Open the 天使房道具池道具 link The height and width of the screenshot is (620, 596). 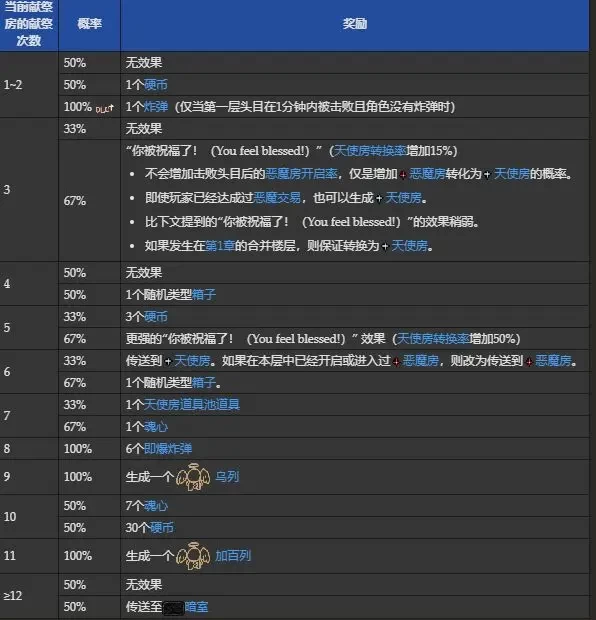coord(192,405)
